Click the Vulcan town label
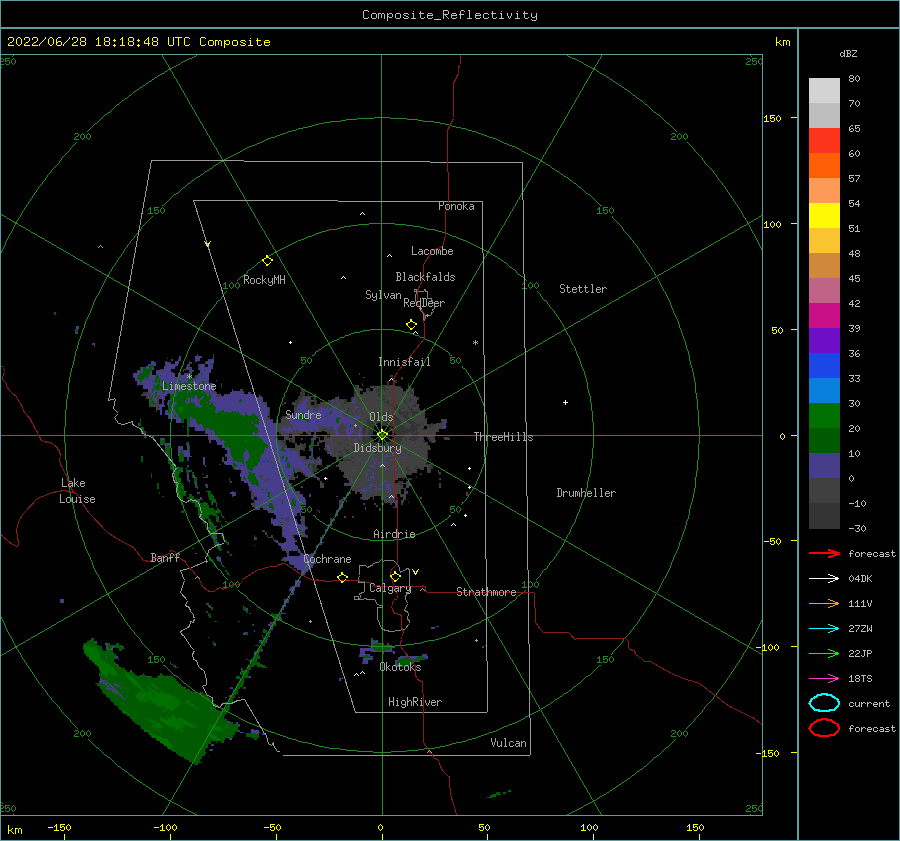This screenshot has height=841, width=900. pos(509,743)
